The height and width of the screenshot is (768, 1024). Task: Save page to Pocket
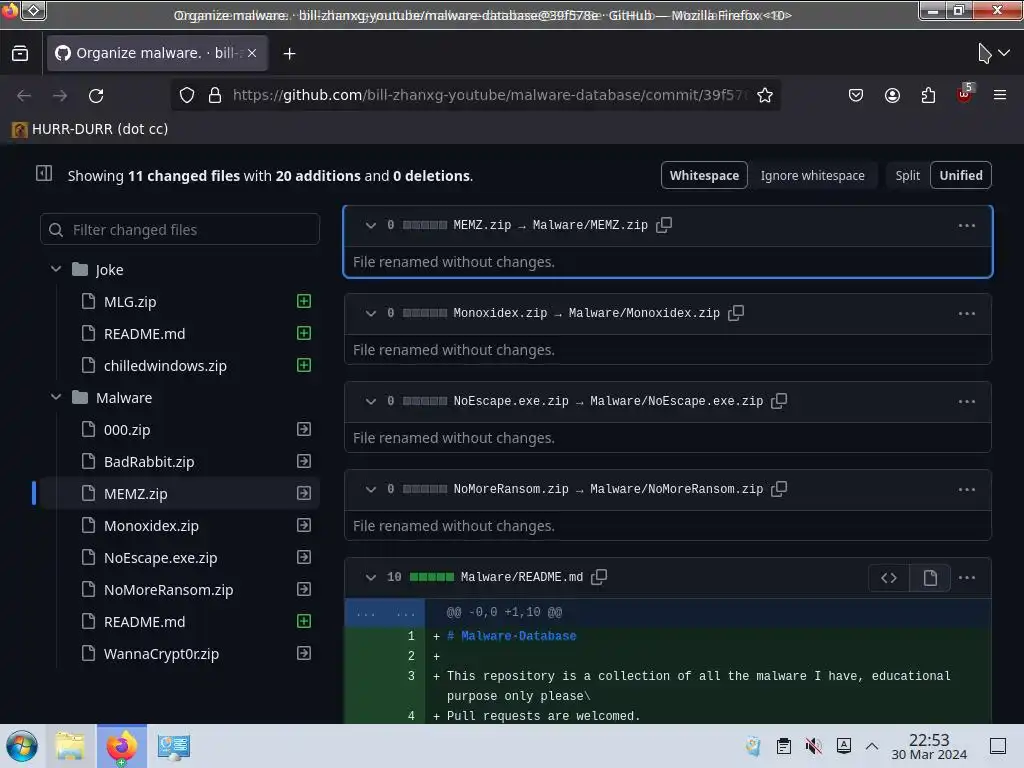click(856, 95)
